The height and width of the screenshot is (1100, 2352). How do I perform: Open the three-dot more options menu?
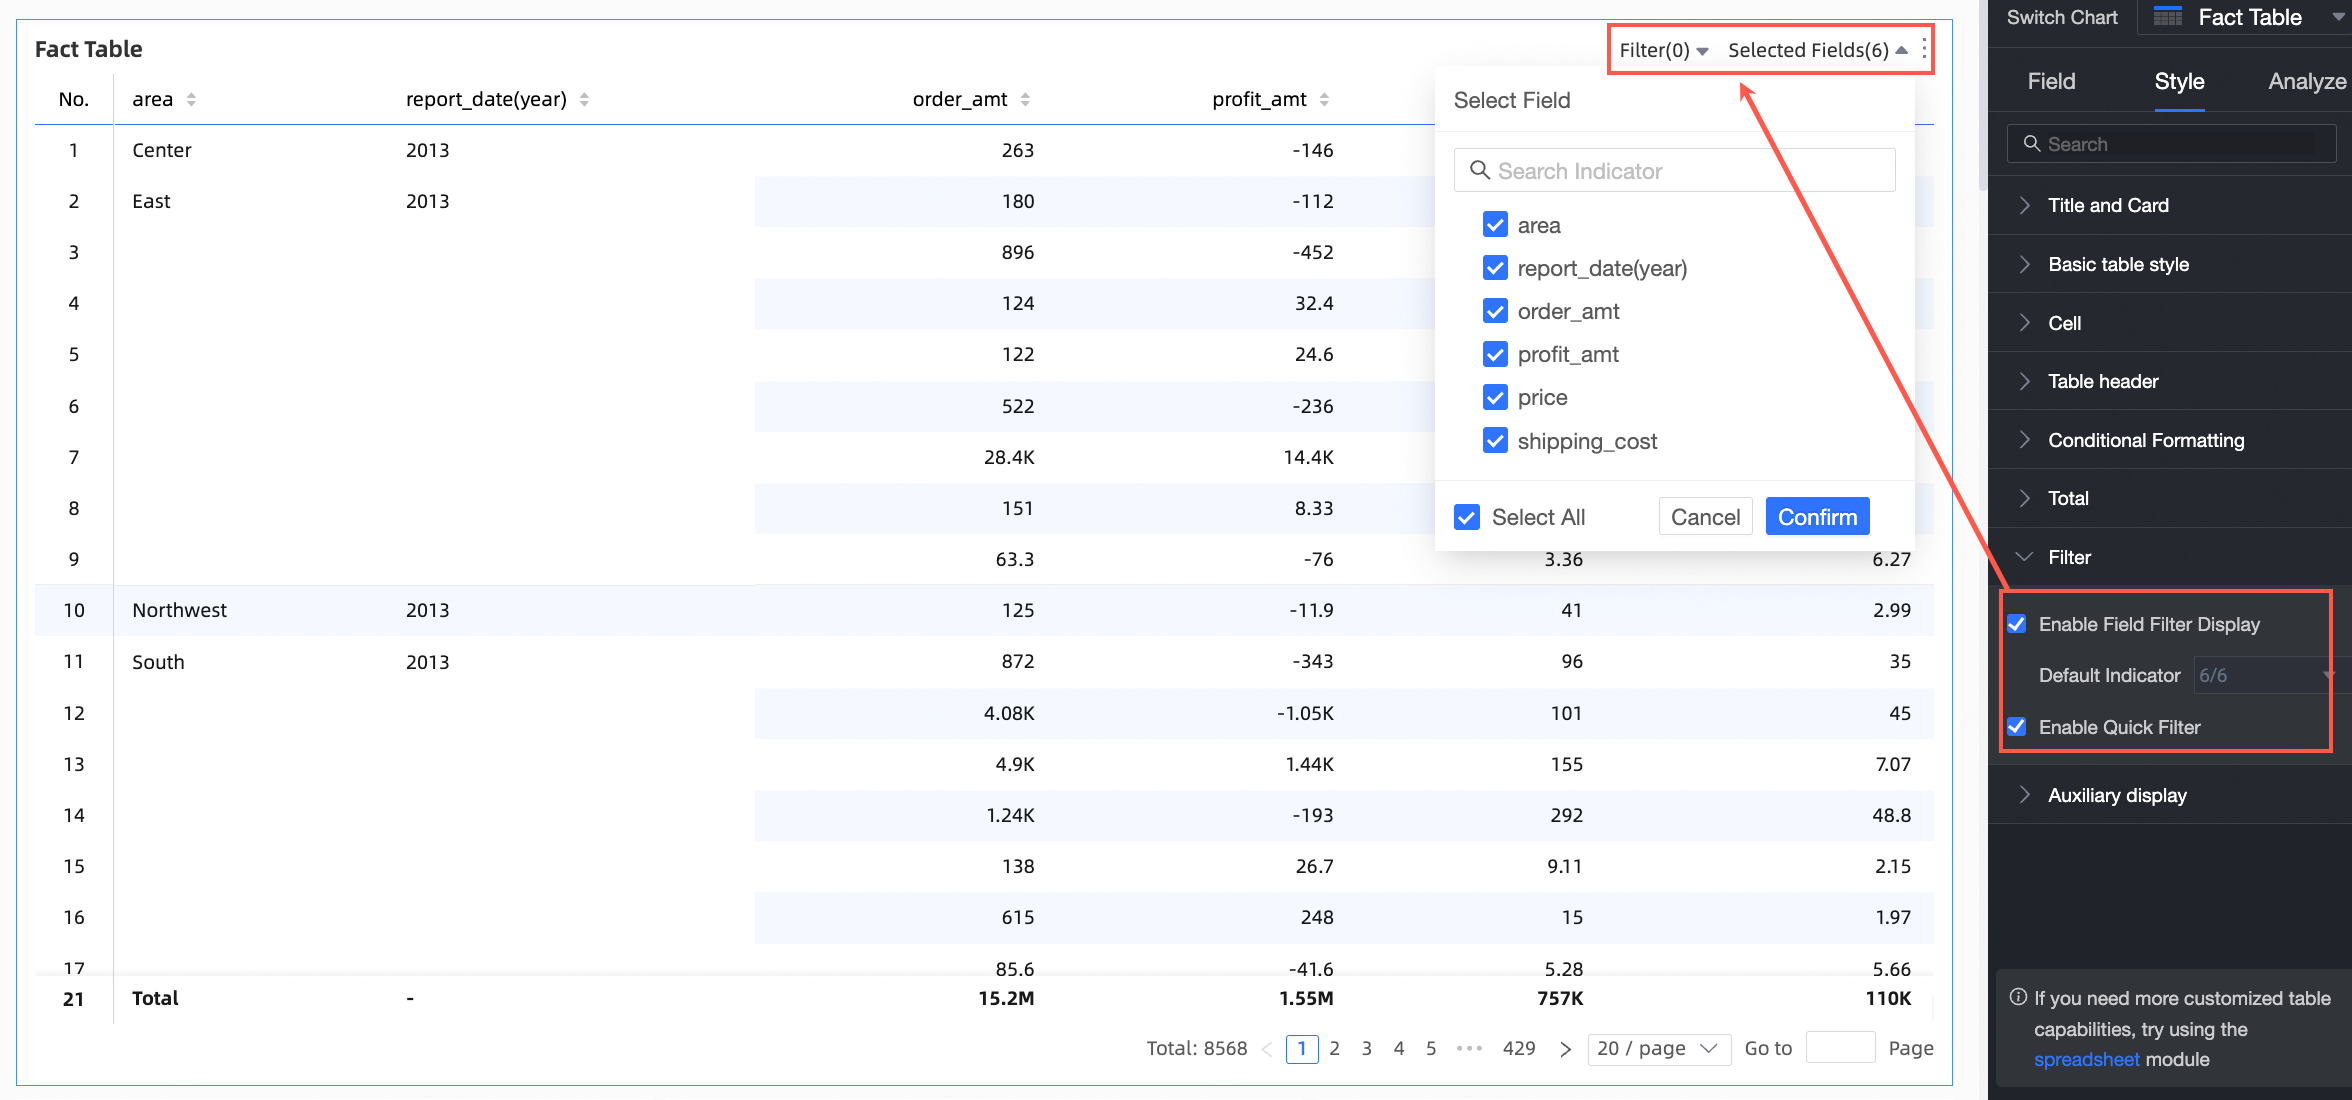pos(1924,50)
